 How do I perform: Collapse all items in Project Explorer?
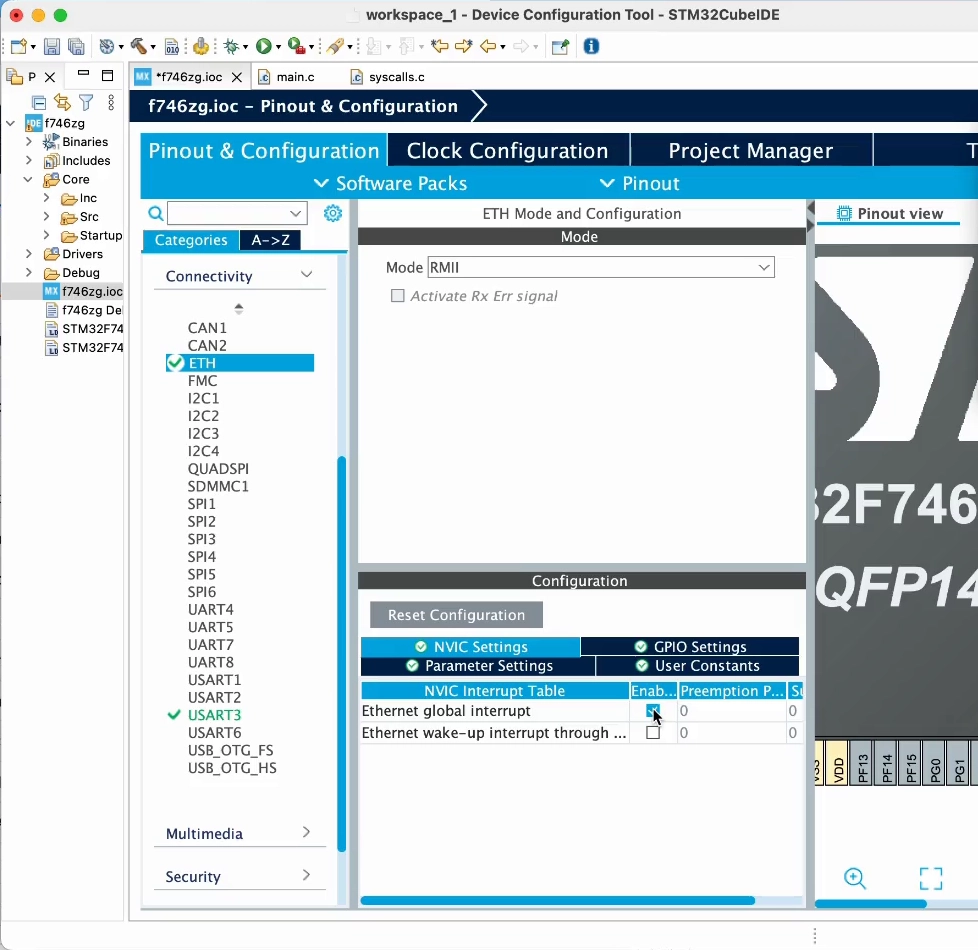click(x=38, y=101)
